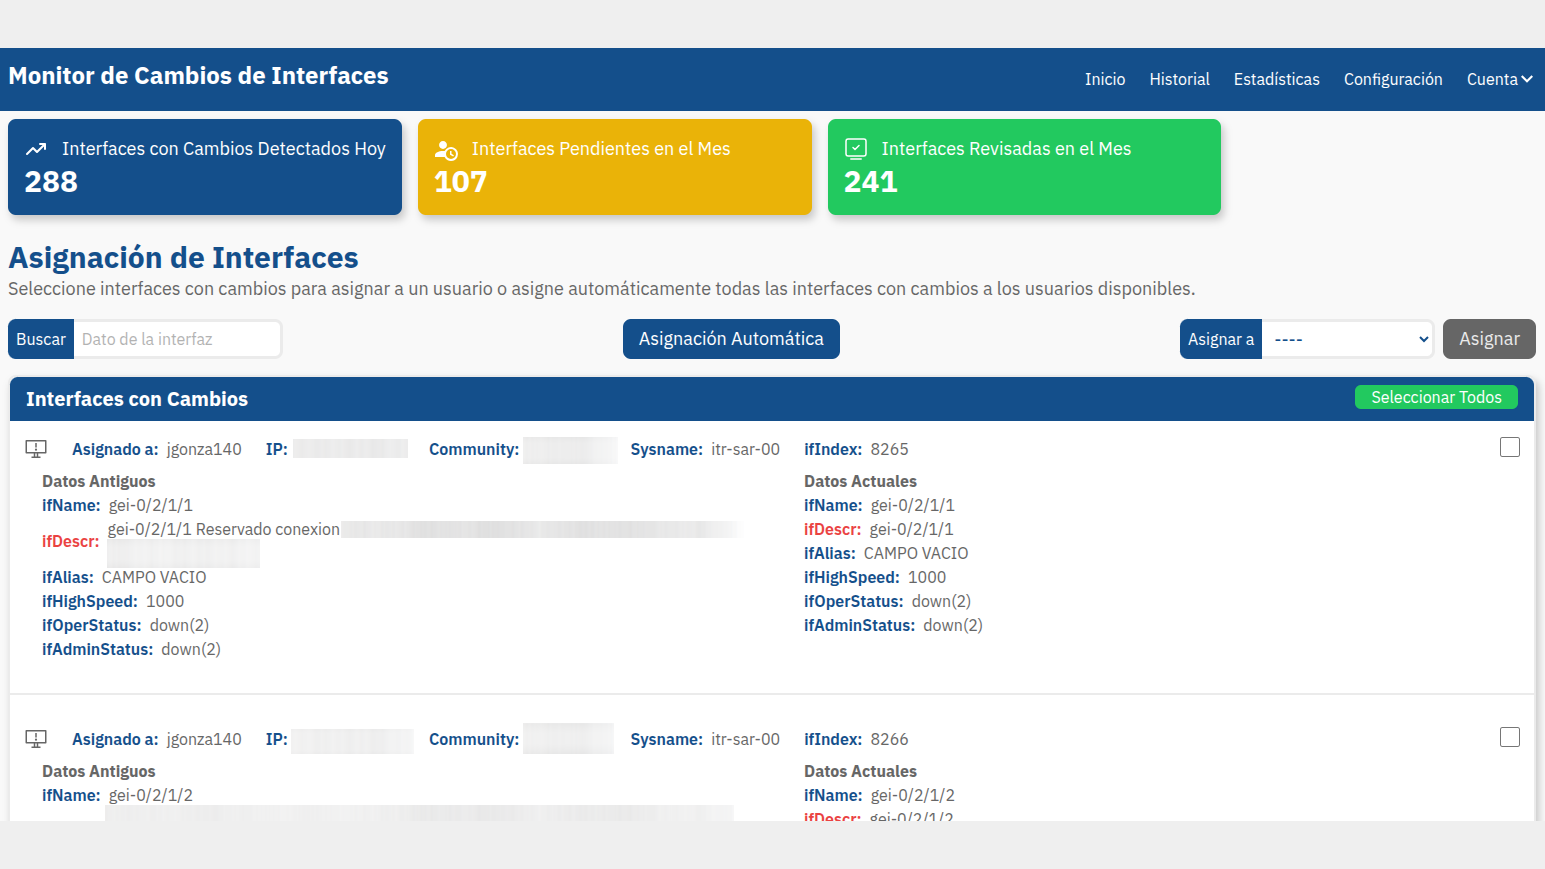Click the monitor icon for ifIndex 8265
This screenshot has width=1545, height=869.
(36, 449)
